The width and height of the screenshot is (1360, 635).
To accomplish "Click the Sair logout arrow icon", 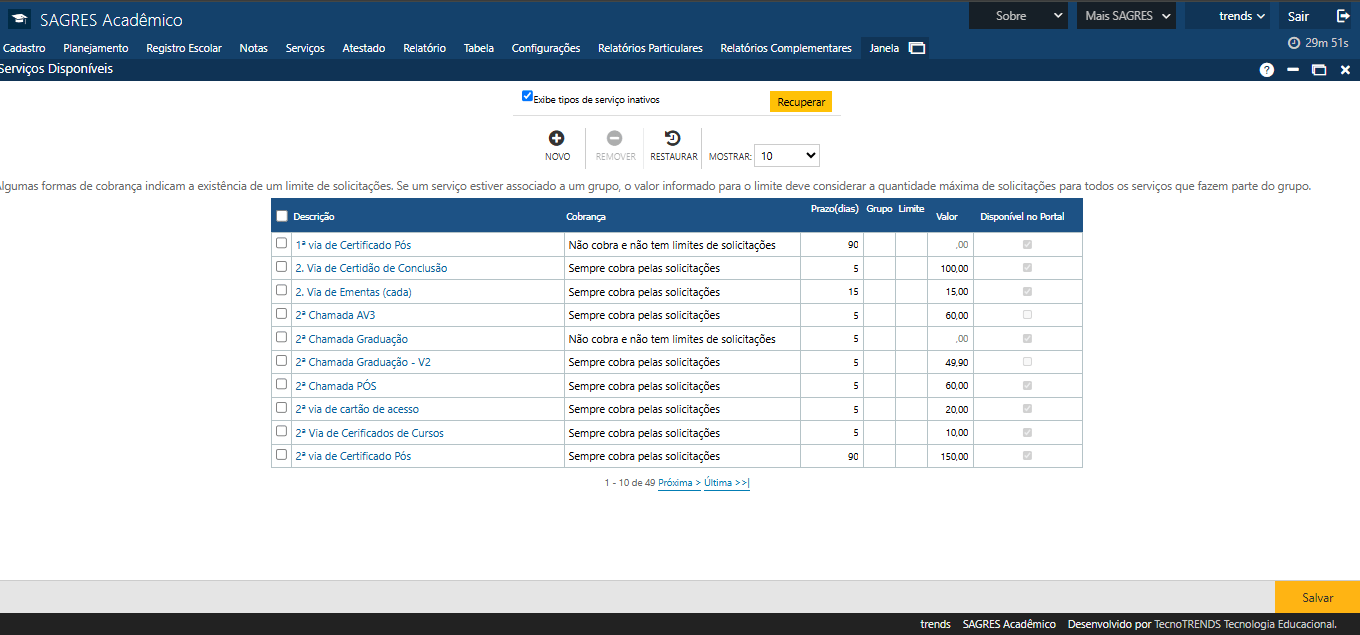I will click(1343, 16).
